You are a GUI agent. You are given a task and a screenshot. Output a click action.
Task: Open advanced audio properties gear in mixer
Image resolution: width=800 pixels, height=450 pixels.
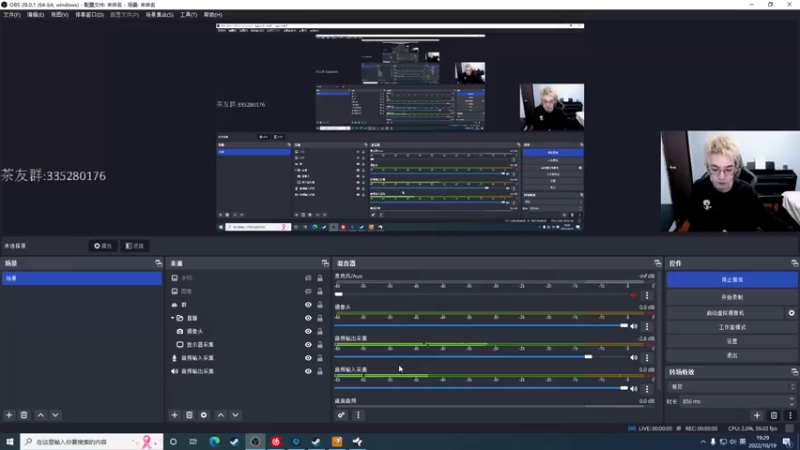(341, 415)
